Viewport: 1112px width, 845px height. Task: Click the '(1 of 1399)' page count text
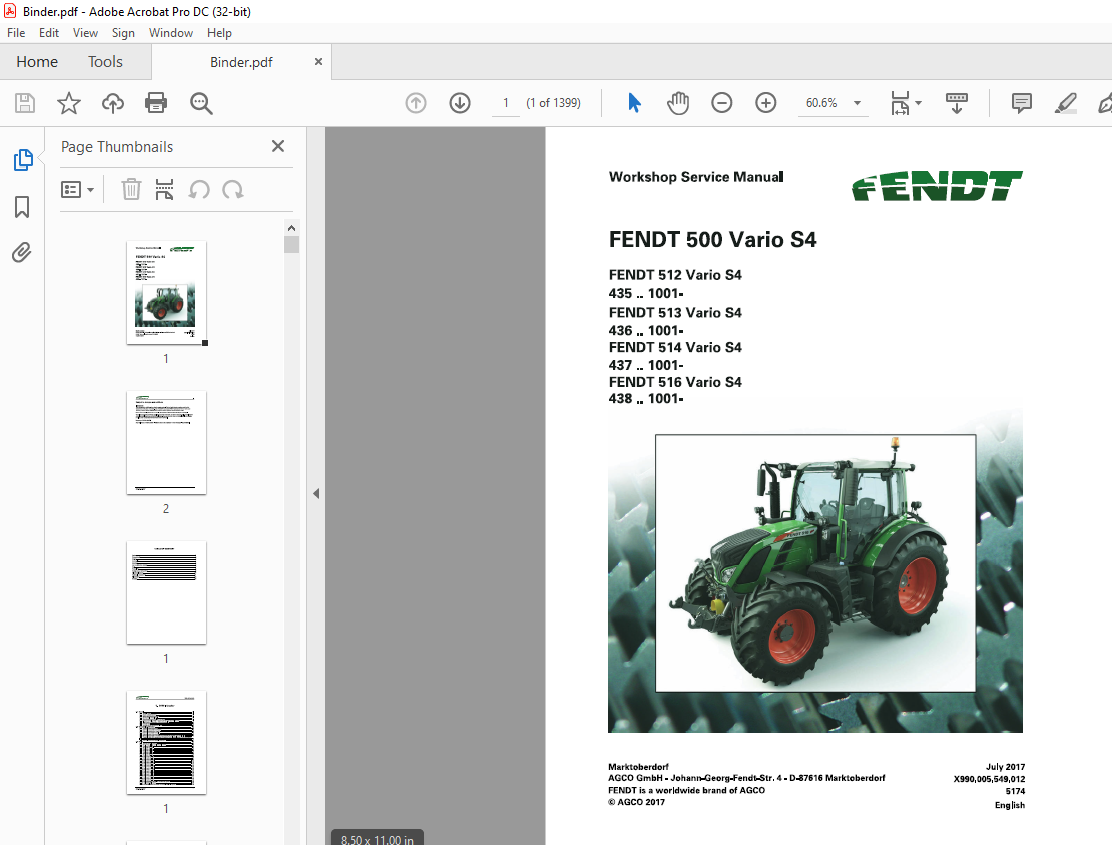[x=553, y=103]
